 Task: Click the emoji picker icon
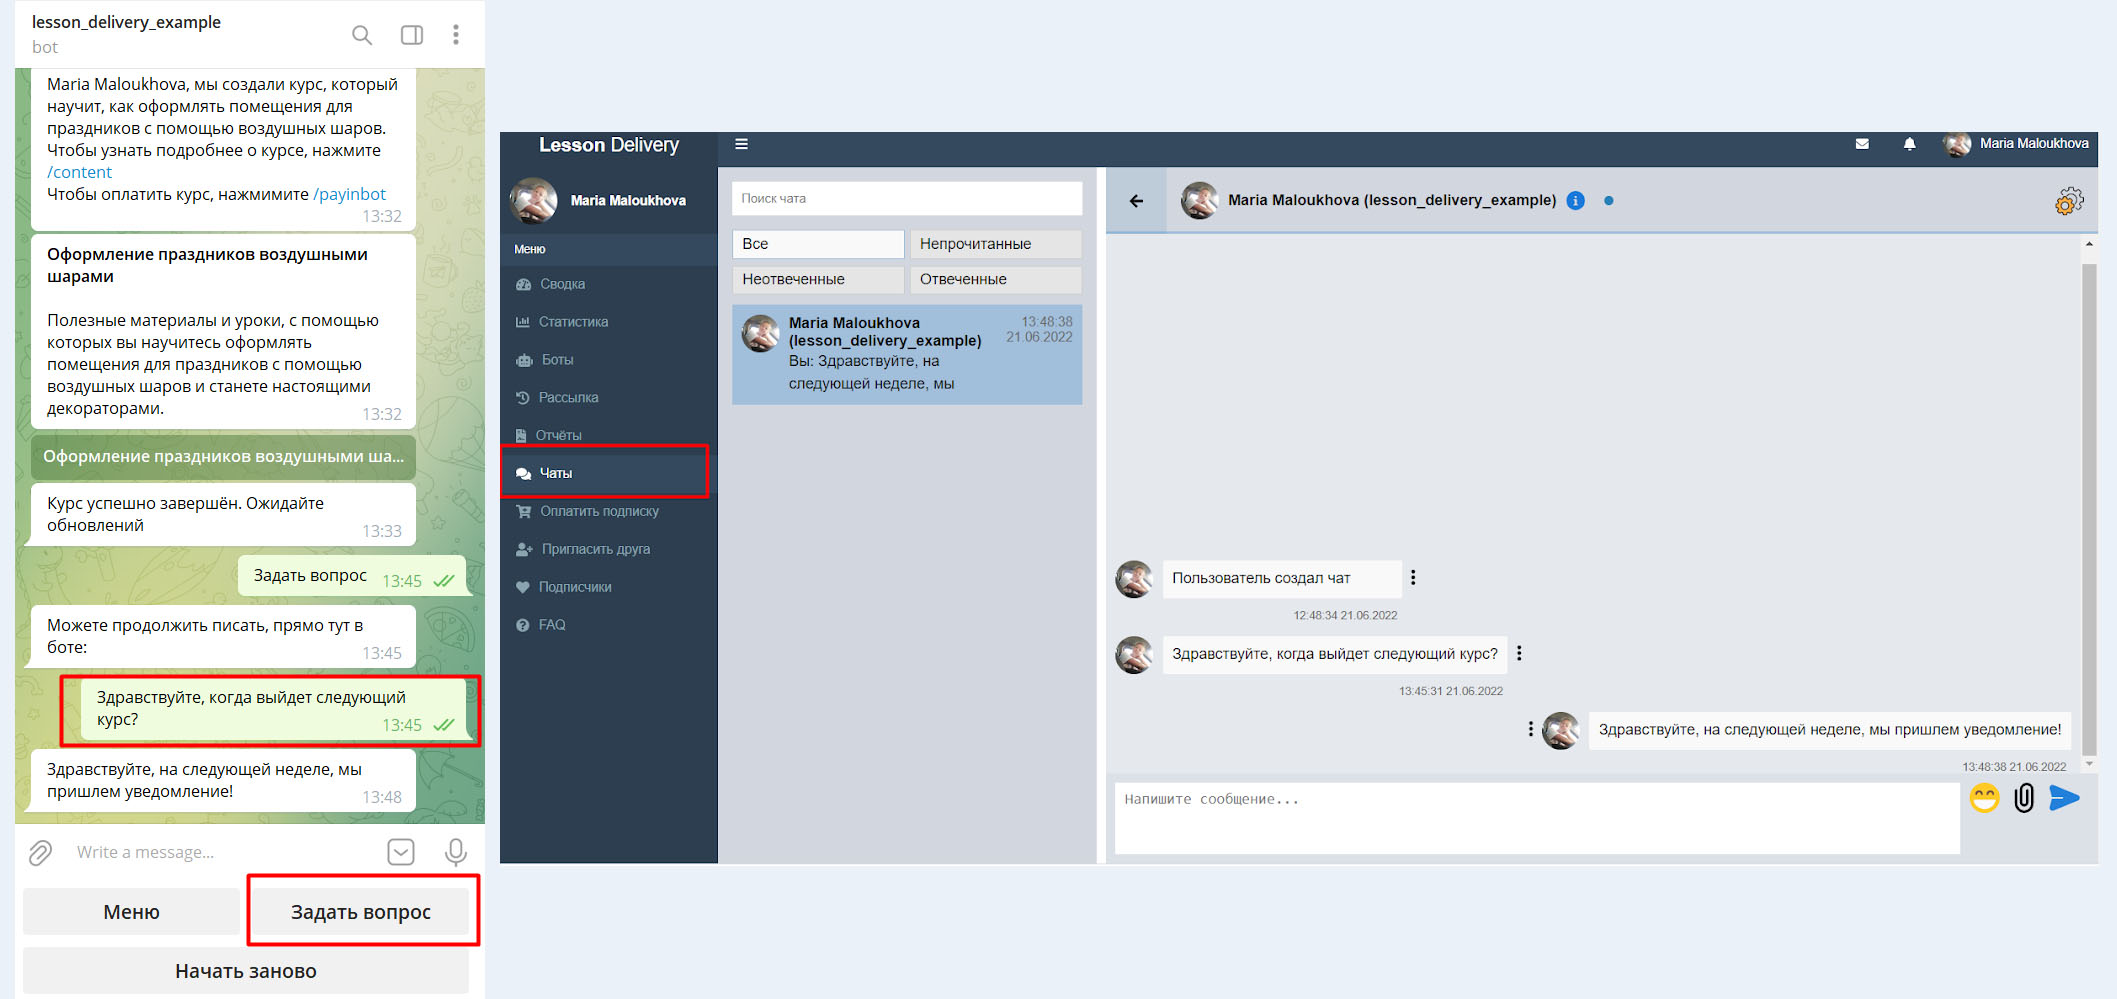[1984, 798]
